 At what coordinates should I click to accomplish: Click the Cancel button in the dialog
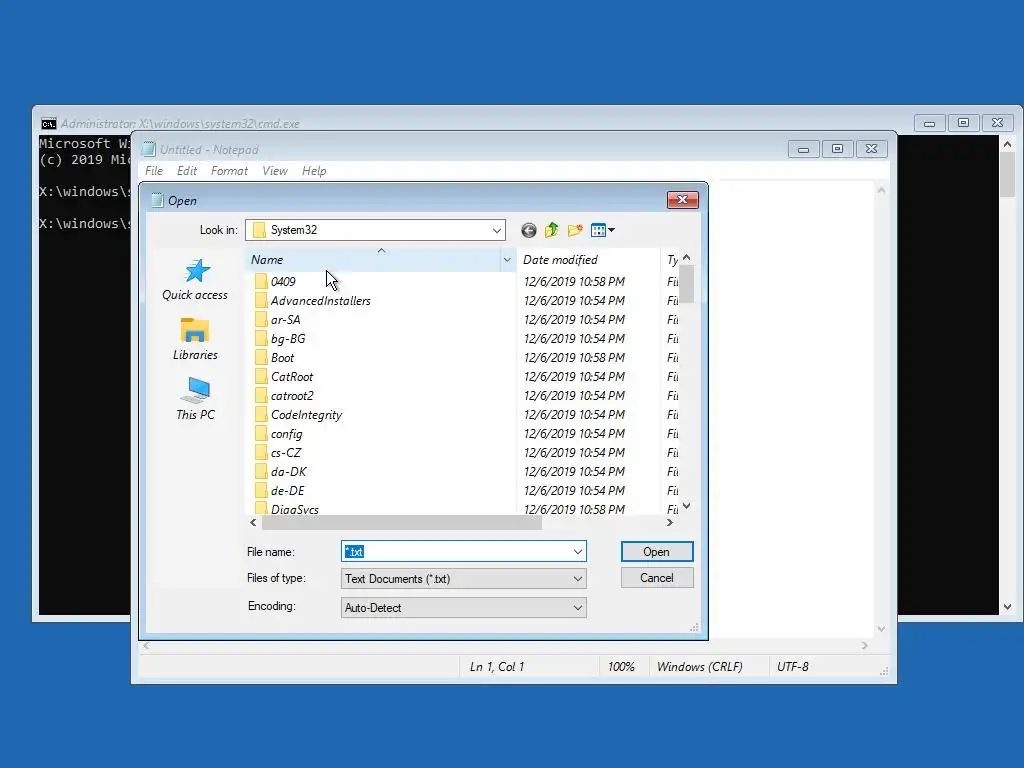tap(656, 578)
